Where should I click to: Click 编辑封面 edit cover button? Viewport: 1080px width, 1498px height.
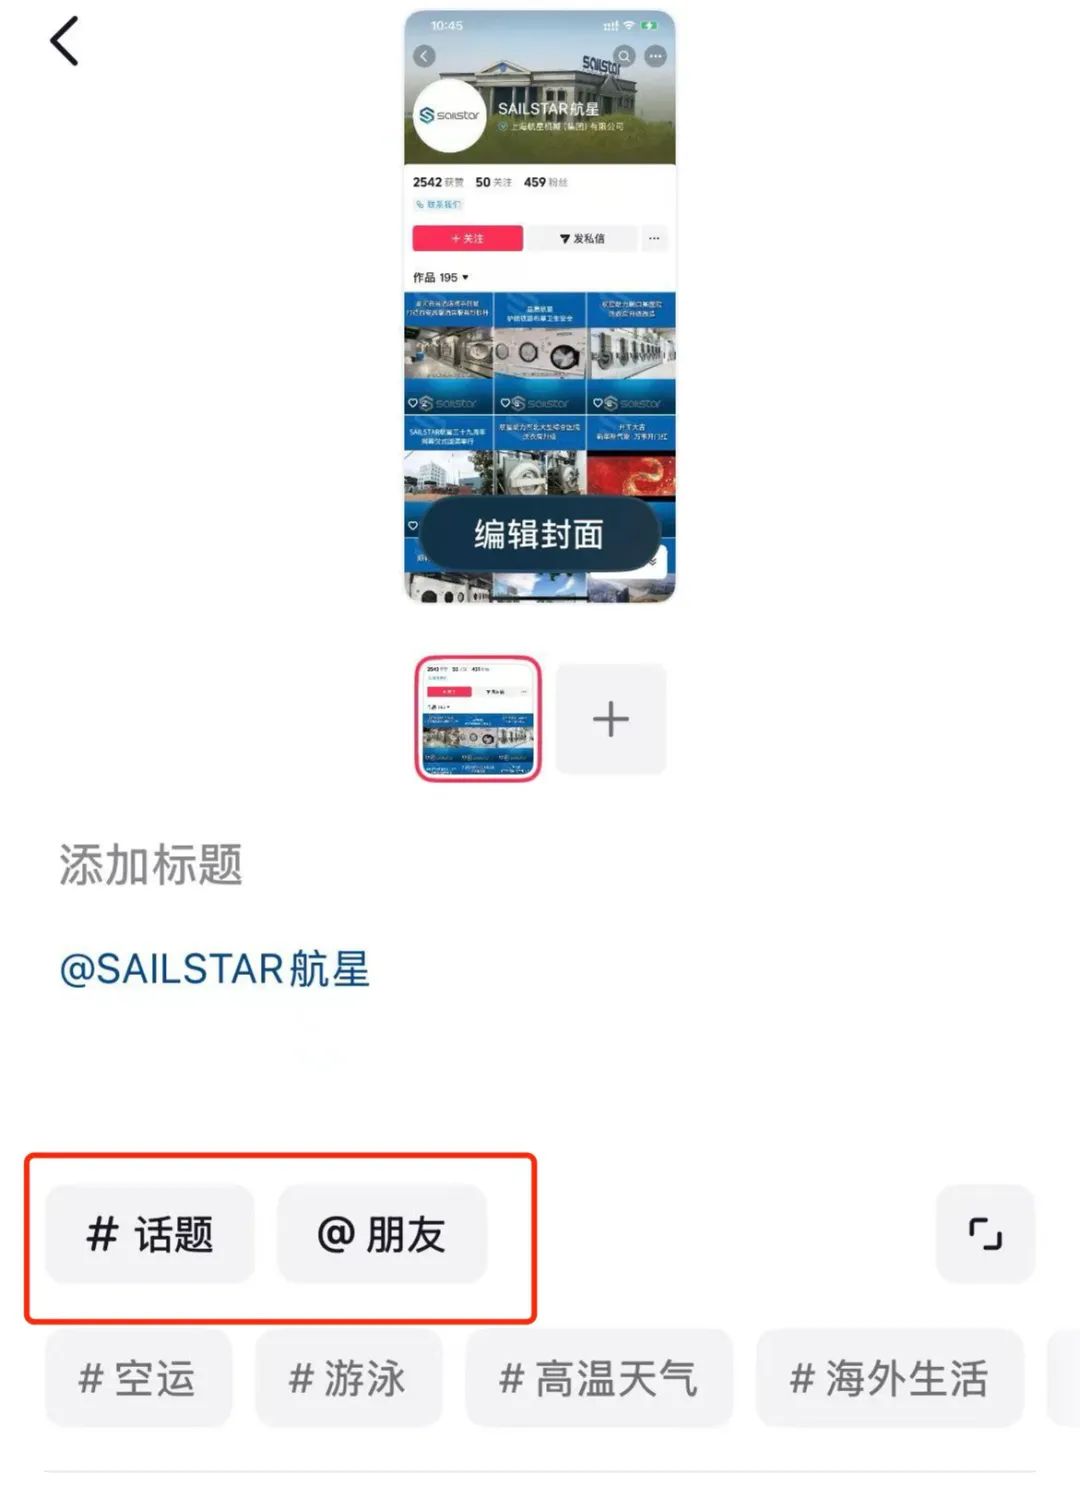(x=539, y=534)
